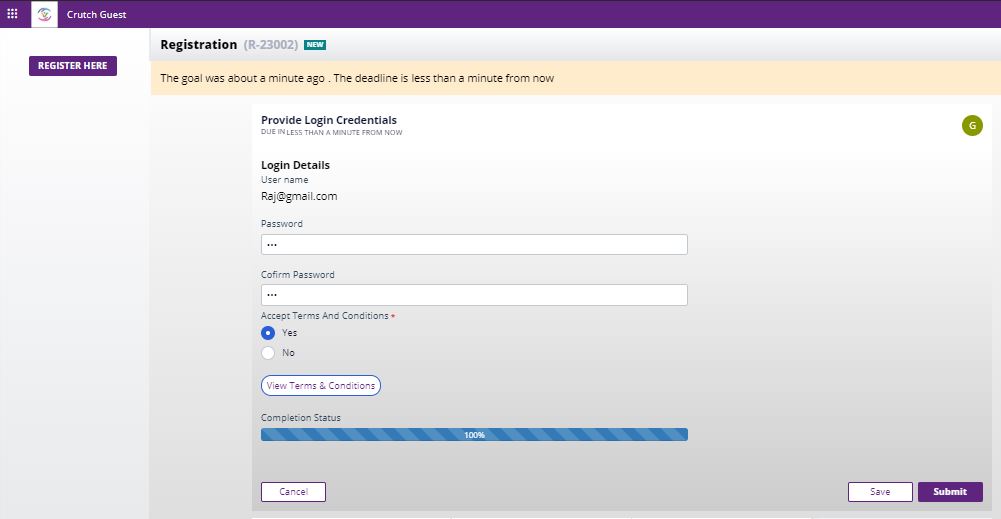
Task: Cancel the registration form
Action: pyautogui.click(x=294, y=492)
